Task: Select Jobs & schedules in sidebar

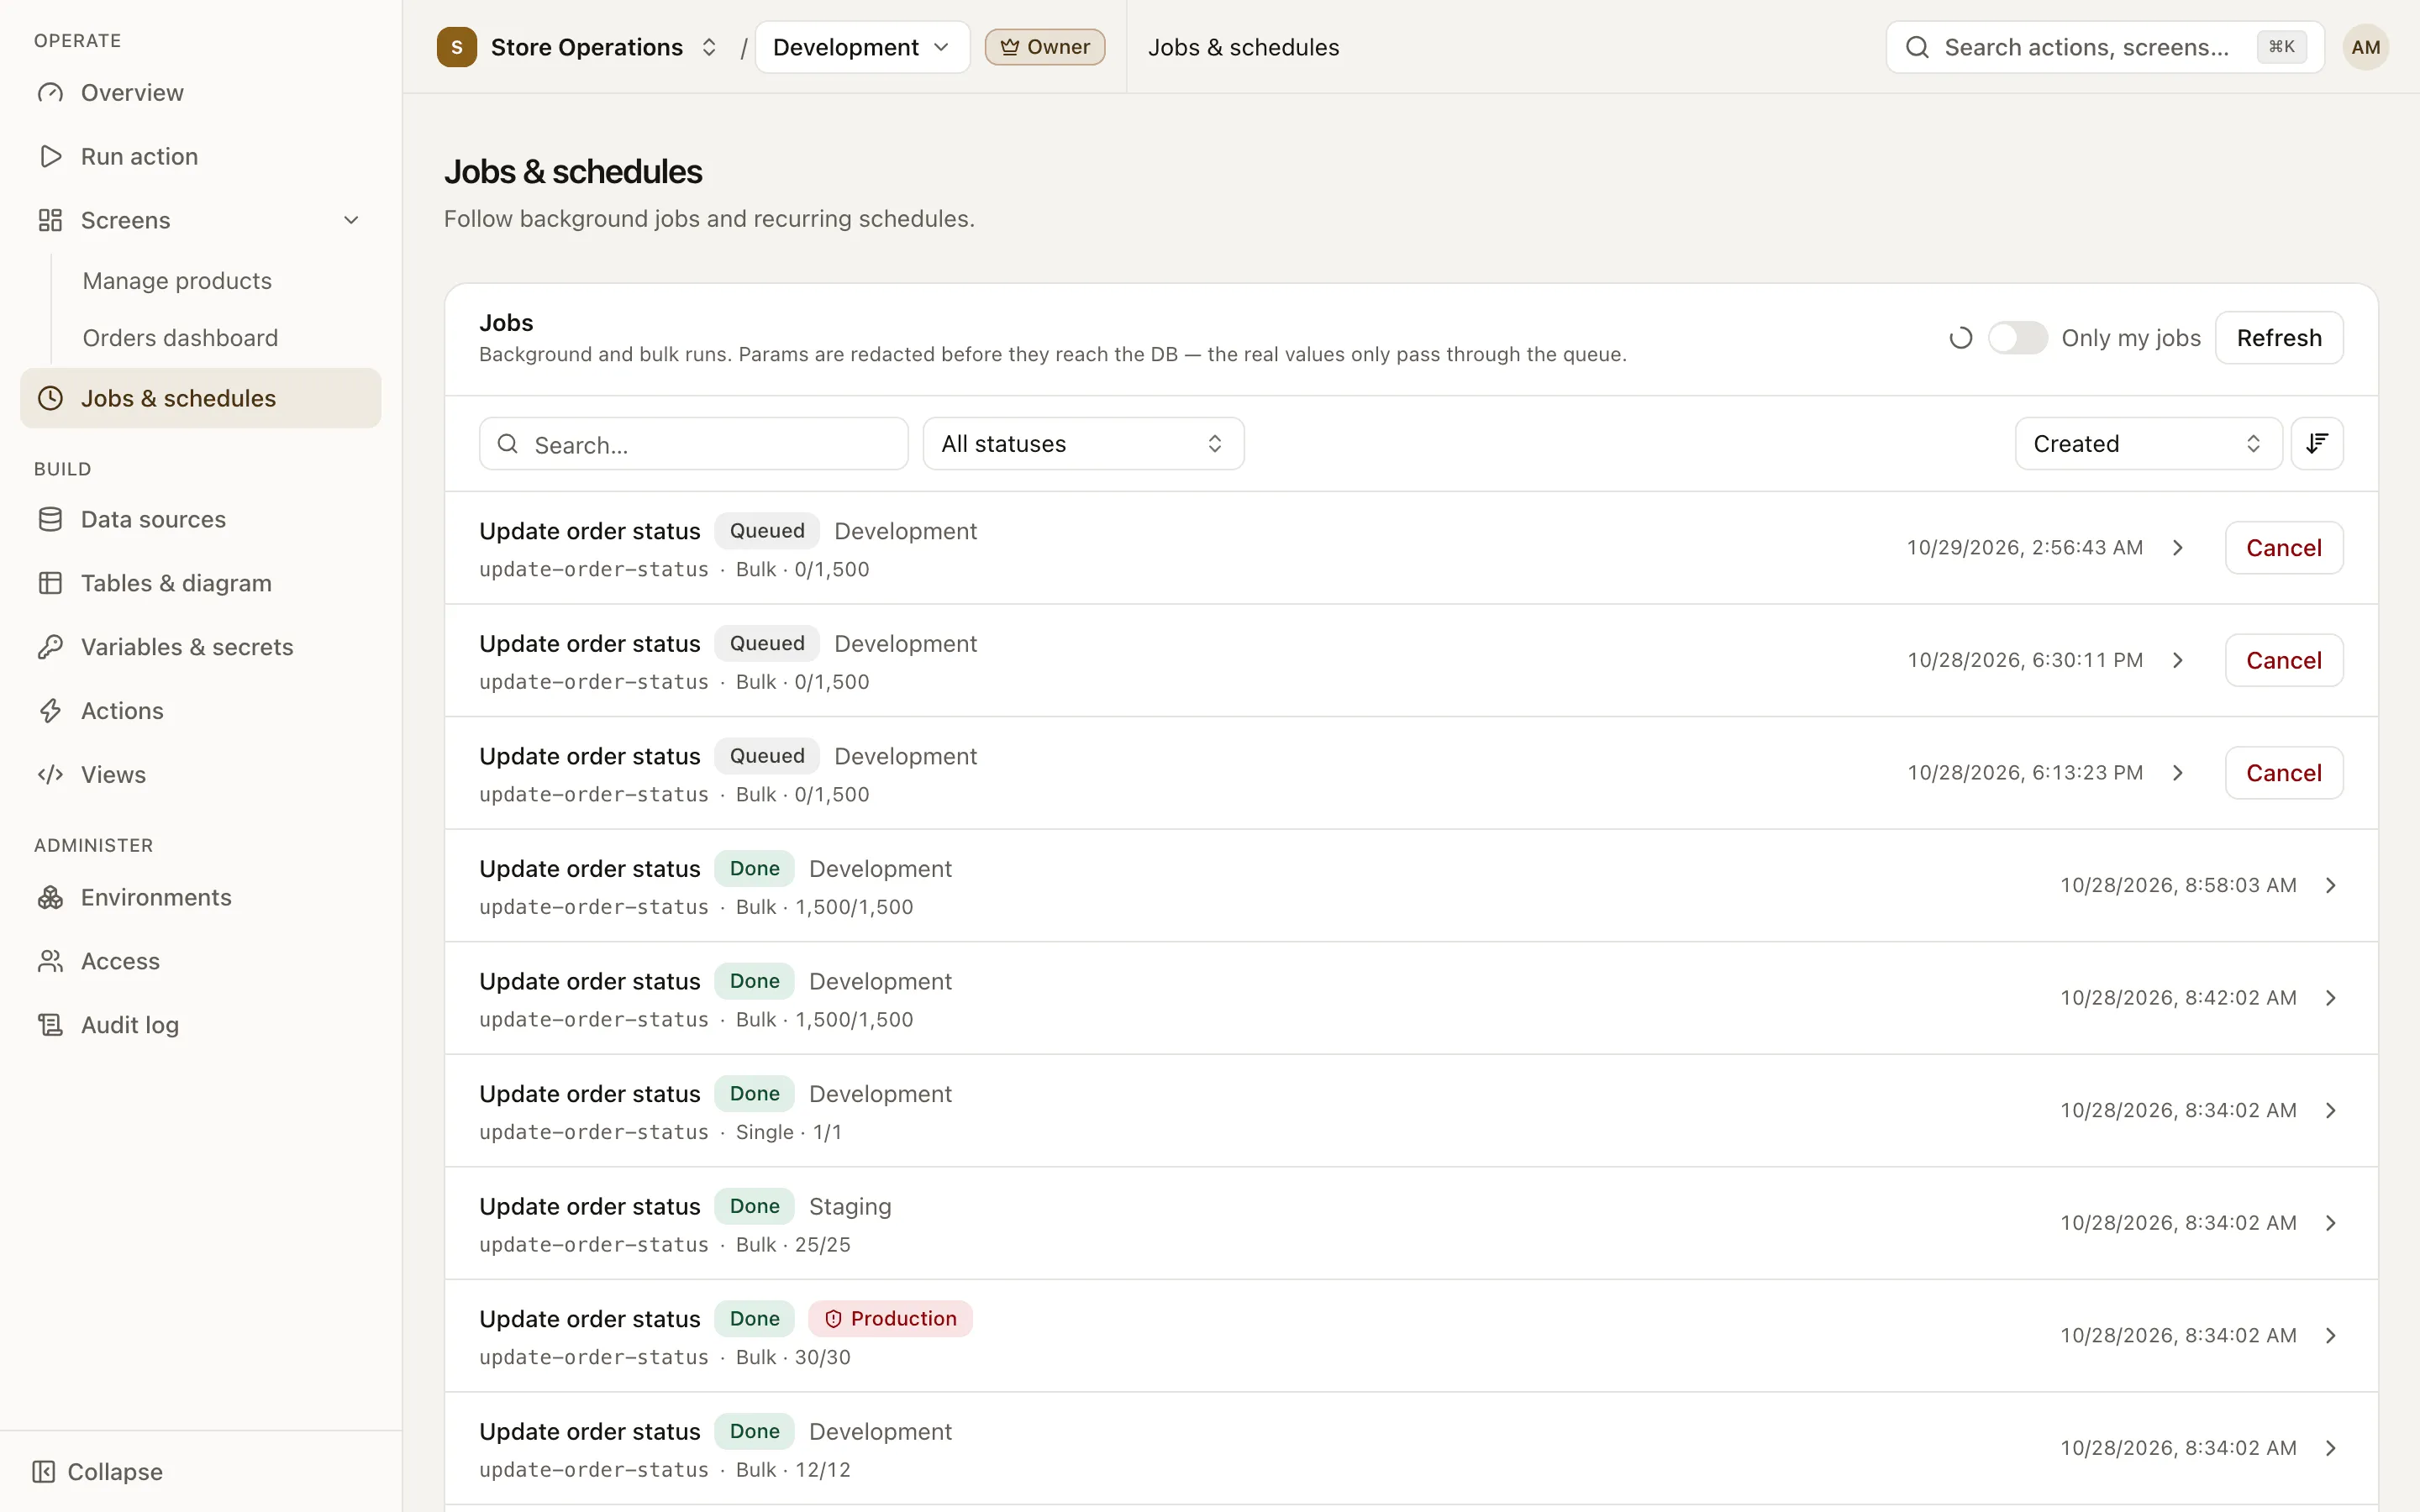Action: [x=200, y=398]
